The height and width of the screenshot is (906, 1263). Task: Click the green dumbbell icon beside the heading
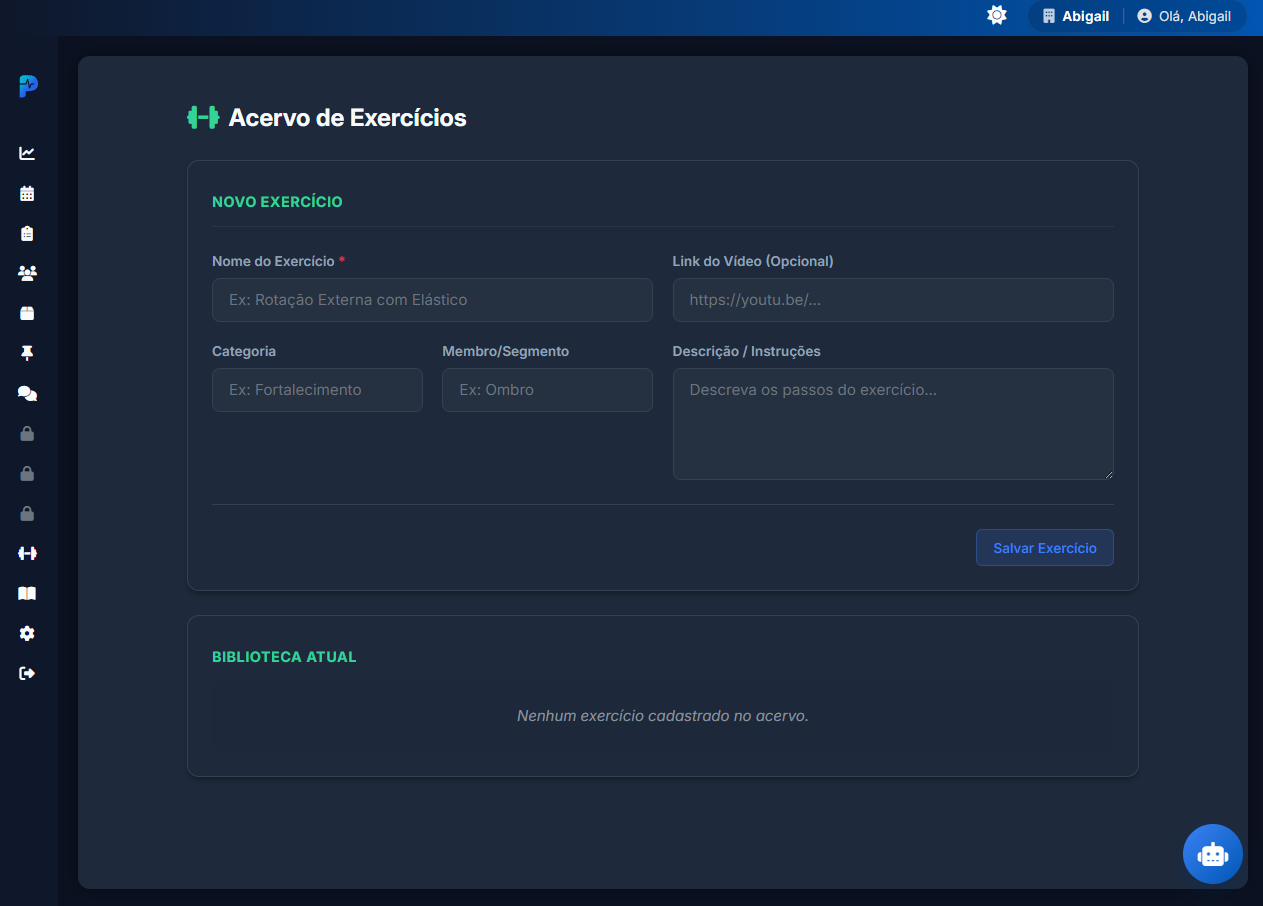coord(203,118)
